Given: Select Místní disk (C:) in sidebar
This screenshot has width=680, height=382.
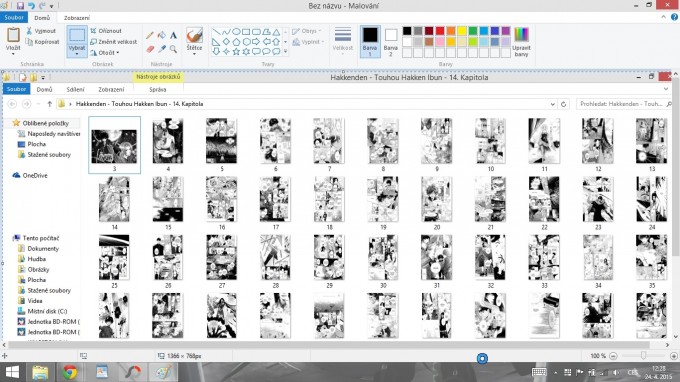Looking at the screenshot, I should 47,311.
